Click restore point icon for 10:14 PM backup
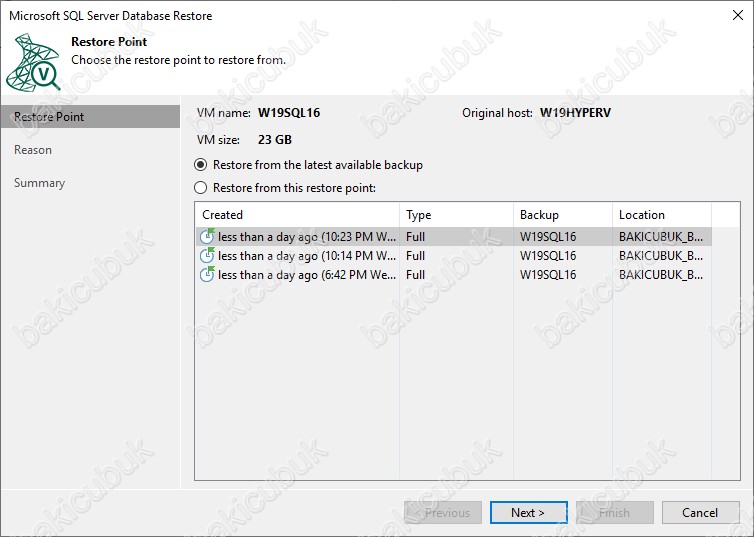 pos(207,255)
